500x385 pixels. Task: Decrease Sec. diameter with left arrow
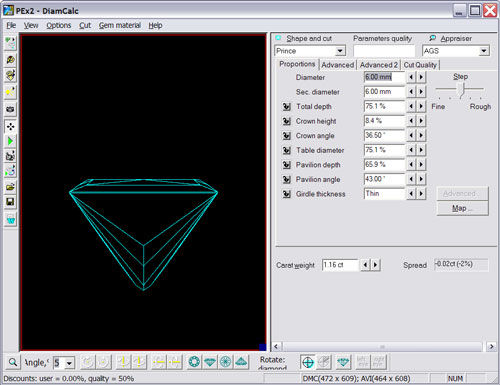click(411, 92)
